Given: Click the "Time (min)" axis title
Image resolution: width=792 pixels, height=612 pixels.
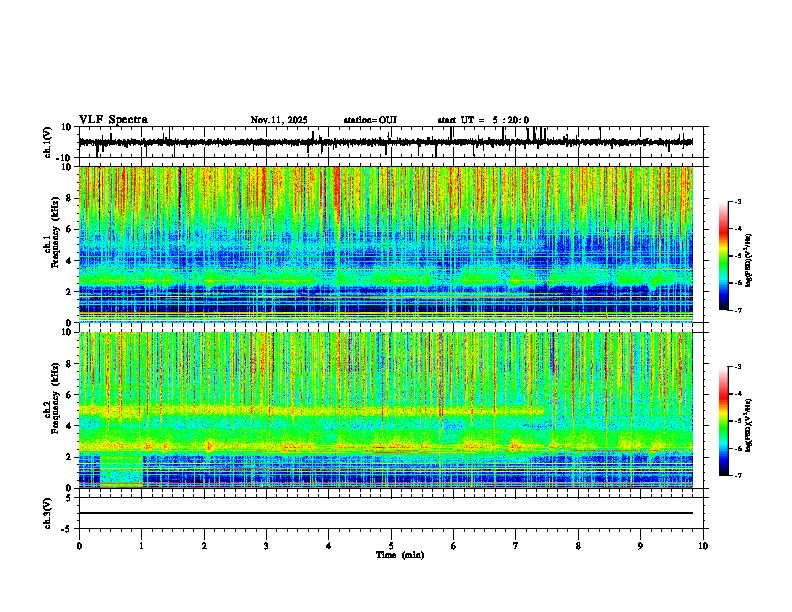Looking at the screenshot, I should pyautogui.click(x=400, y=554).
